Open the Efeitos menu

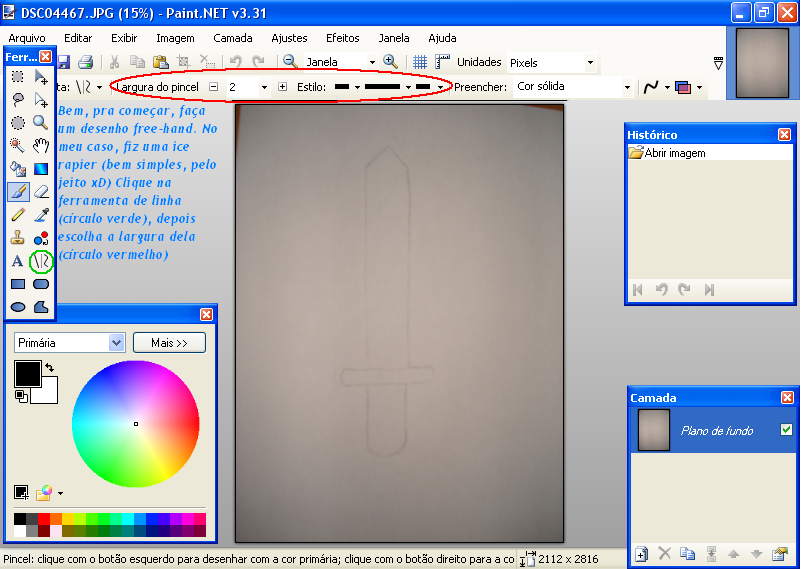(x=342, y=38)
